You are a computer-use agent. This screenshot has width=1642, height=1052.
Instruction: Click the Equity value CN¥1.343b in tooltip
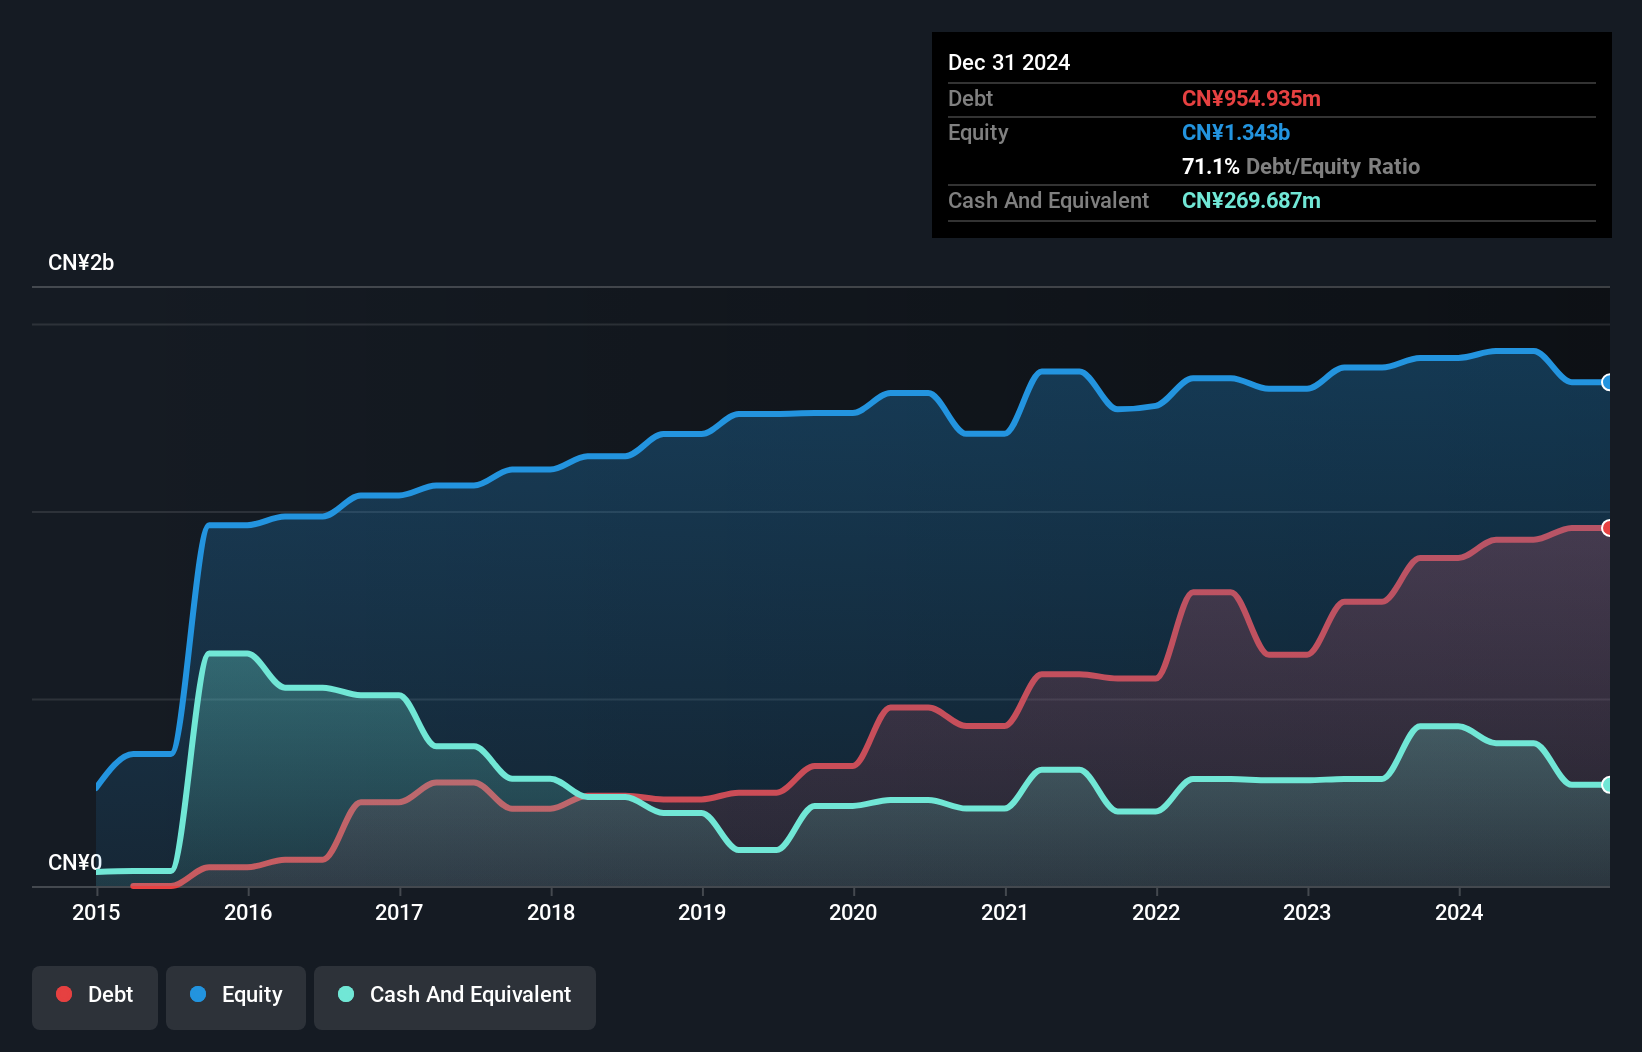pos(1236,132)
